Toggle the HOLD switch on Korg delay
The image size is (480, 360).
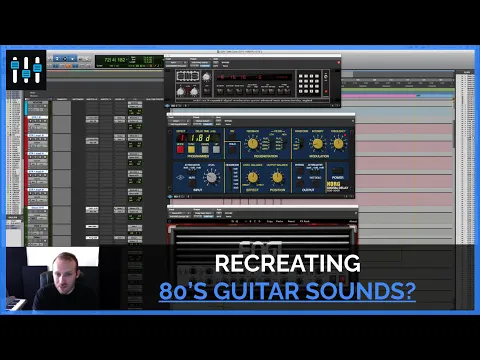(x=232, y=149)
